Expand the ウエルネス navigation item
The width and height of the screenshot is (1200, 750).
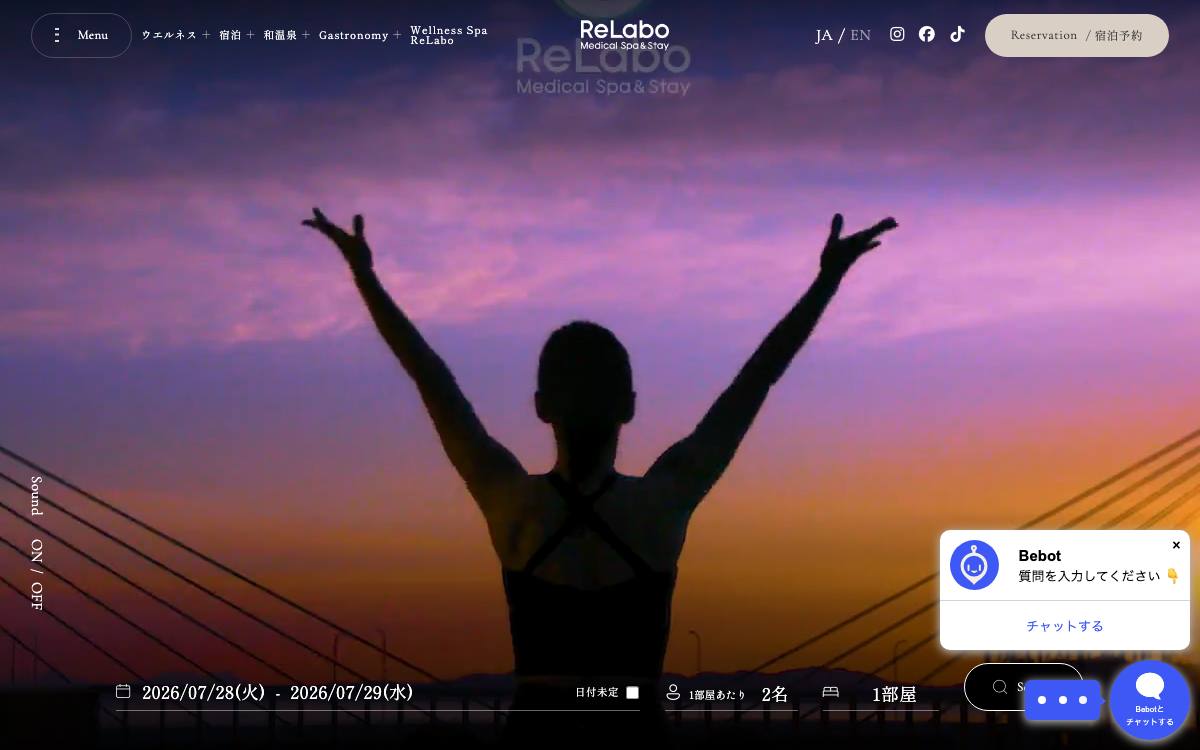pos(176,35)
